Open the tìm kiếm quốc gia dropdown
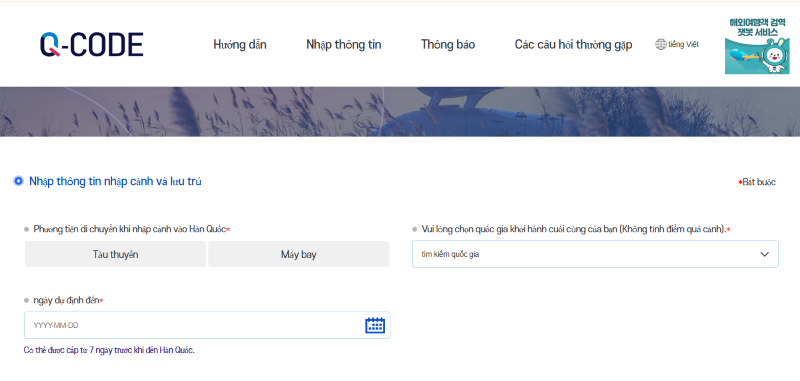The width and height of the screenshot is (800, 381). coord(595,254)
